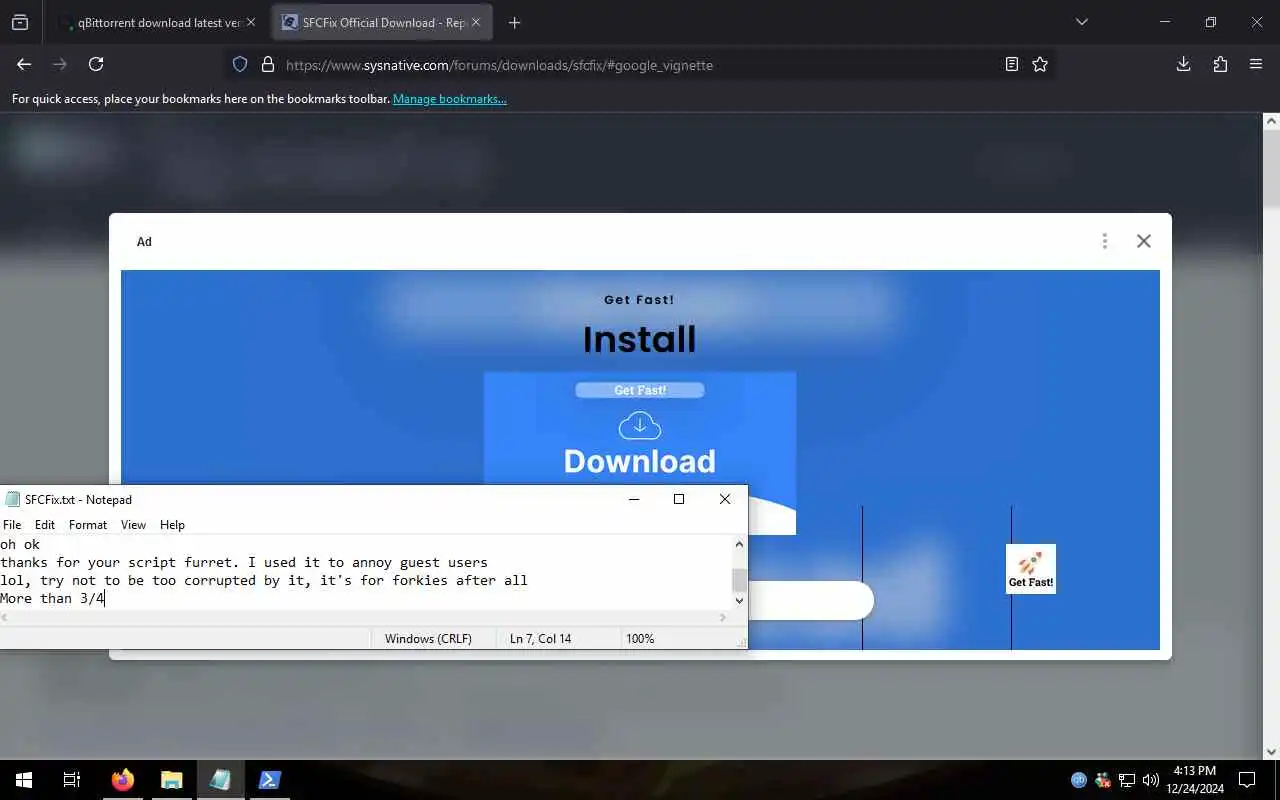Open the Firefox downloads panel
1280x800 pixels.
(1183, 64)
